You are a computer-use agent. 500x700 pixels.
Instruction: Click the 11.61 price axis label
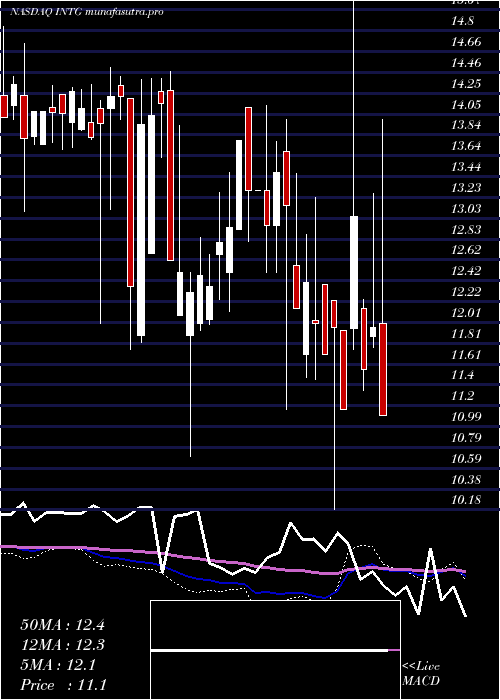(x=467, y=355)
